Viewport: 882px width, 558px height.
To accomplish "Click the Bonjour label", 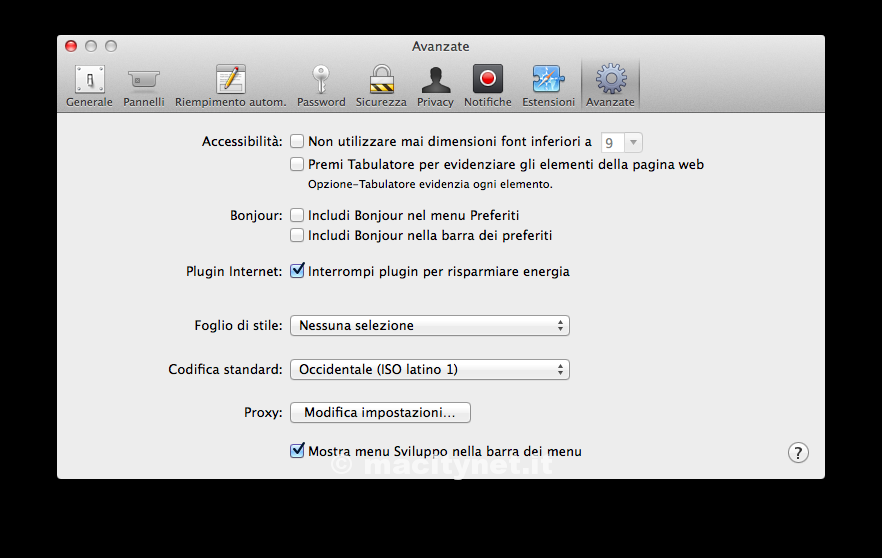I will point(256,215).
